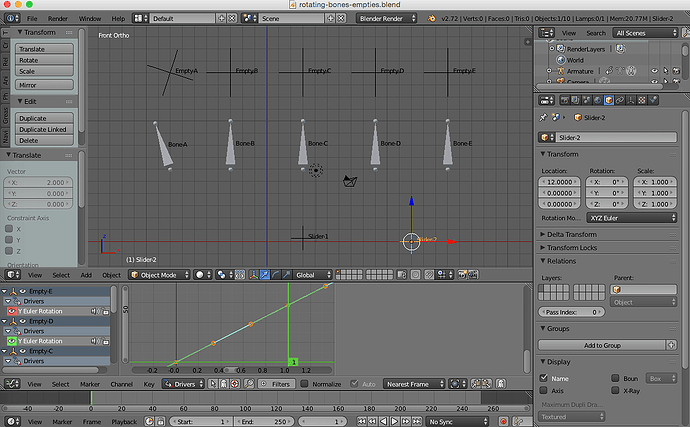Open the Texture properties tab
690x427 pixels.
[642, 100]
